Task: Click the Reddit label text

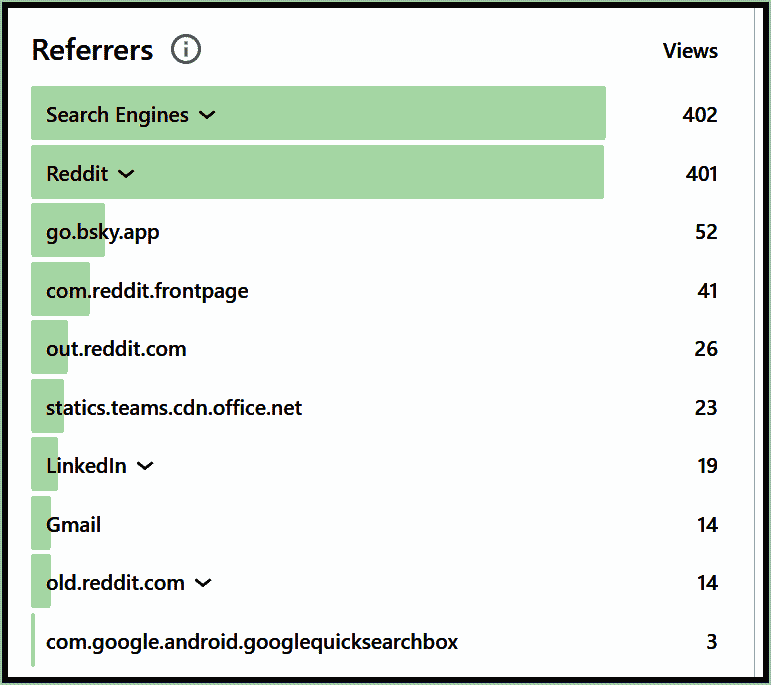Action: (77, 174)
